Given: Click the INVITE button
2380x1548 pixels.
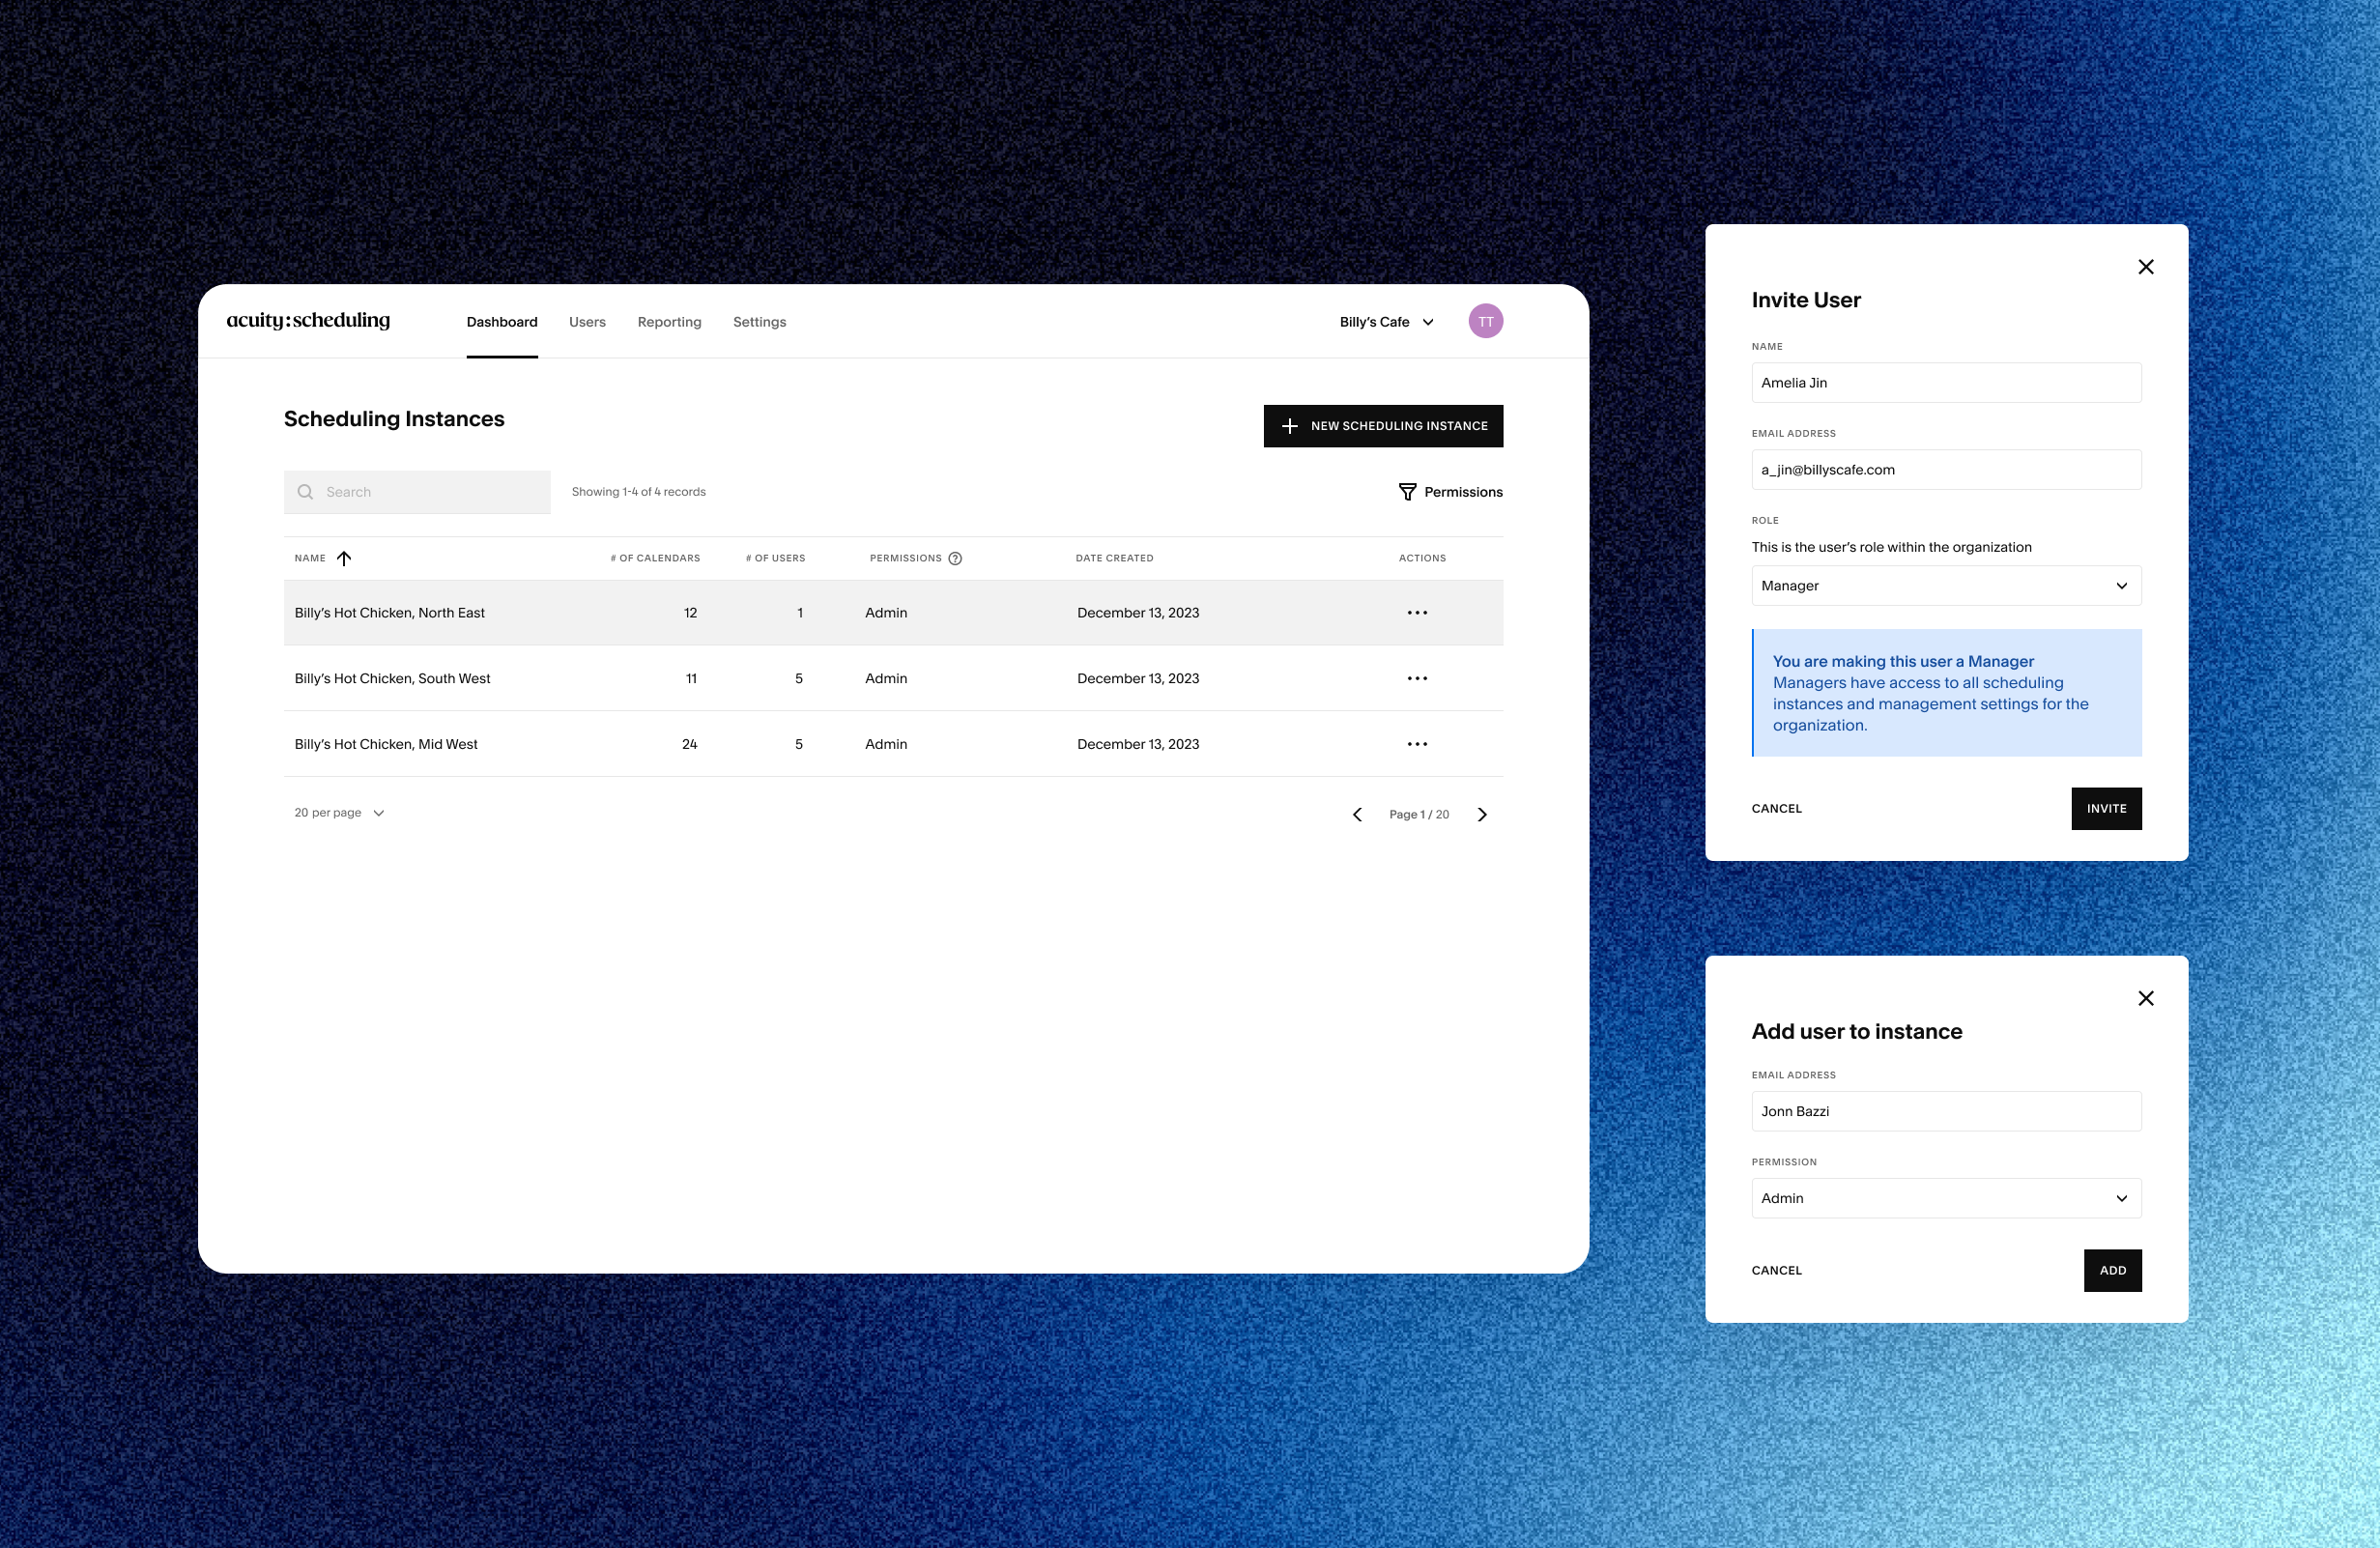Looking at the screenshot, I should [2106, 808].
